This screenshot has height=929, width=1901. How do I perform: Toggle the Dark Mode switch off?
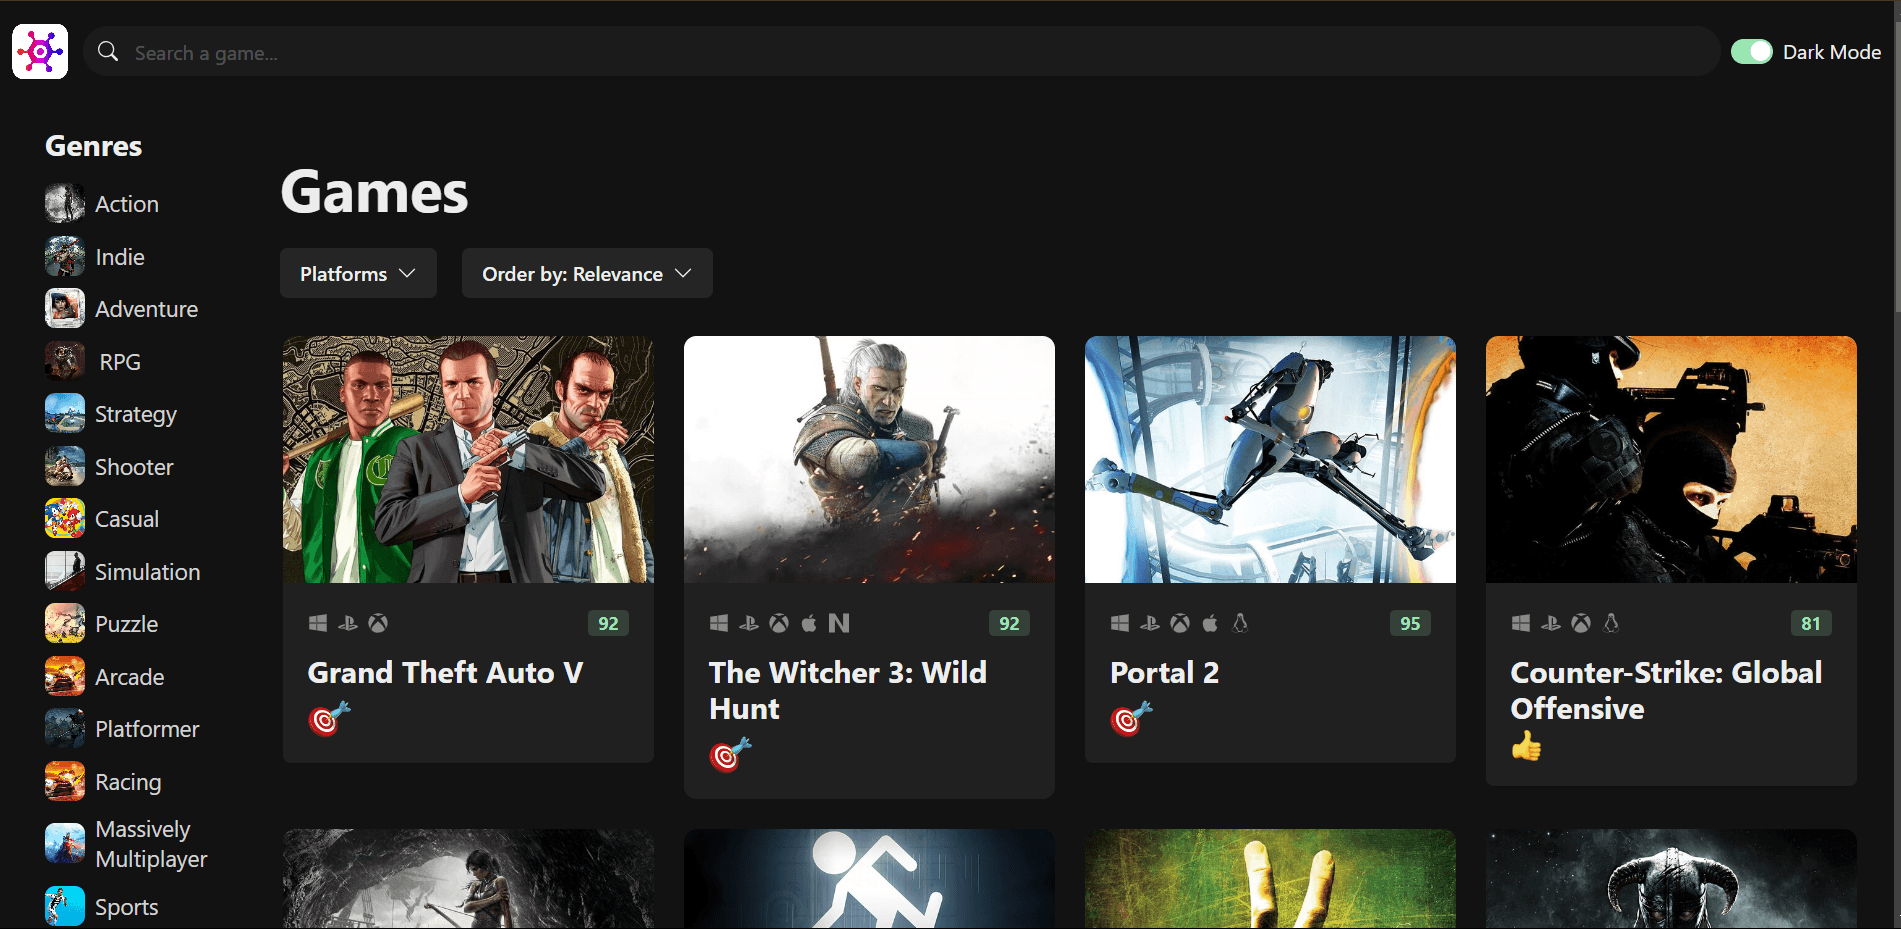pyautogui.click(x=1751, y=52)
